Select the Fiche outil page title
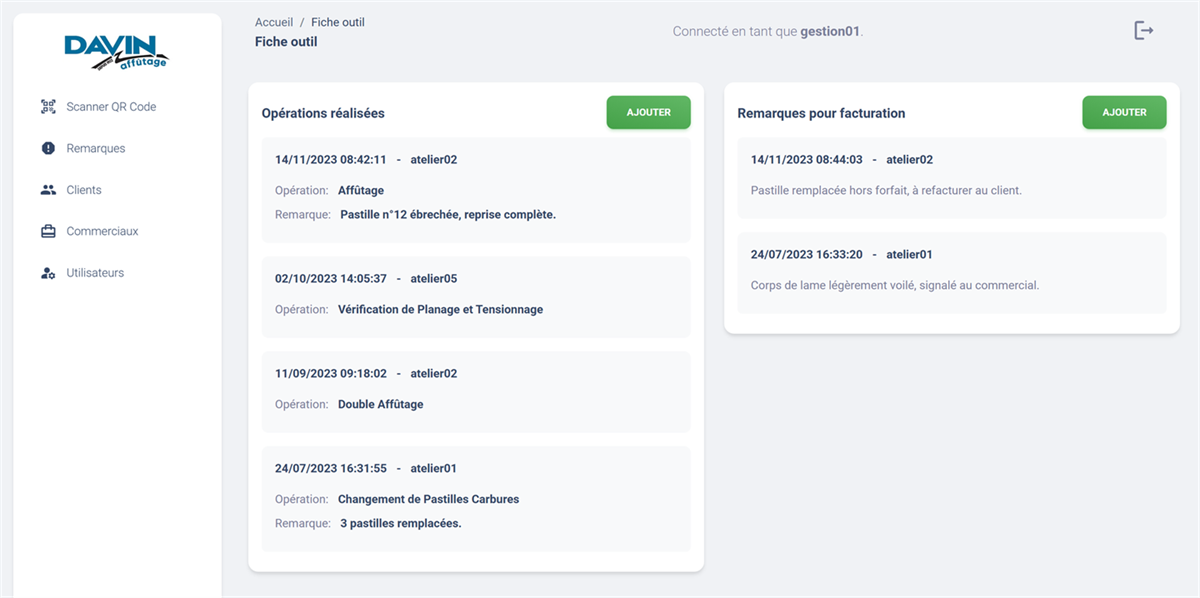The width and height of the screenshot is (1200, 598). [x=286, y=42]
